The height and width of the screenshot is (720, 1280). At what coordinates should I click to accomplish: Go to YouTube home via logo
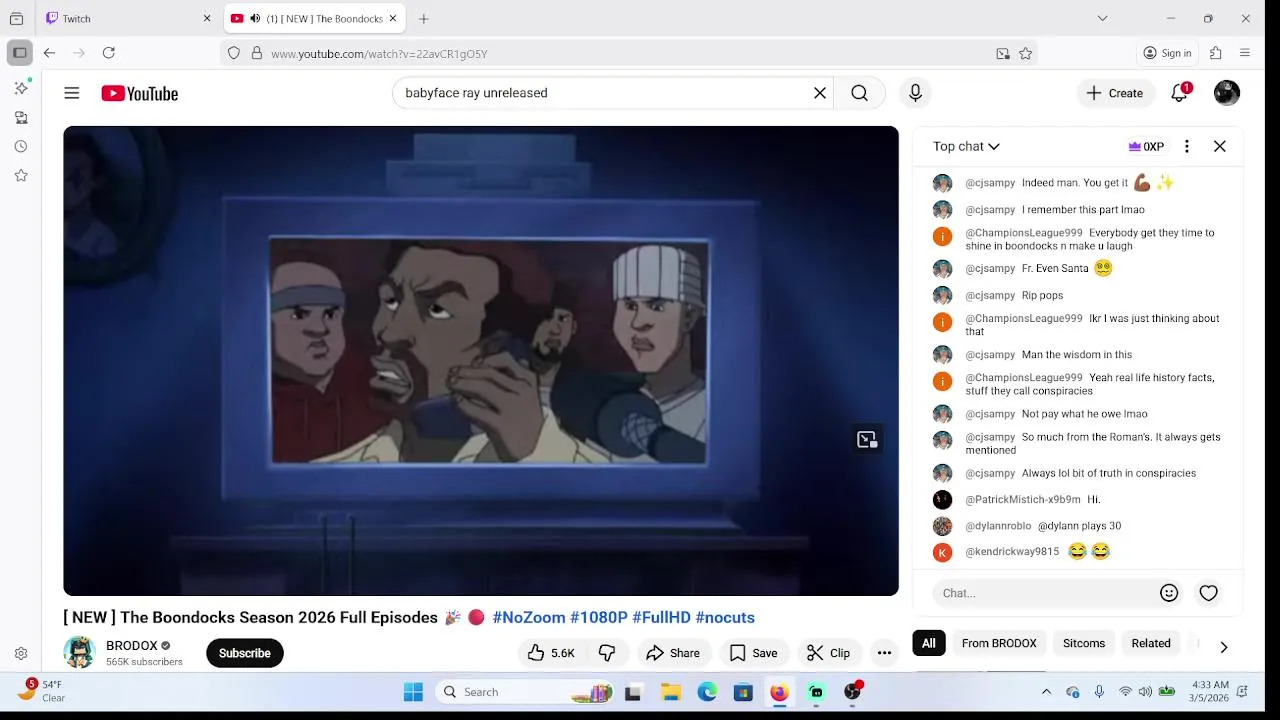point(139,93)
